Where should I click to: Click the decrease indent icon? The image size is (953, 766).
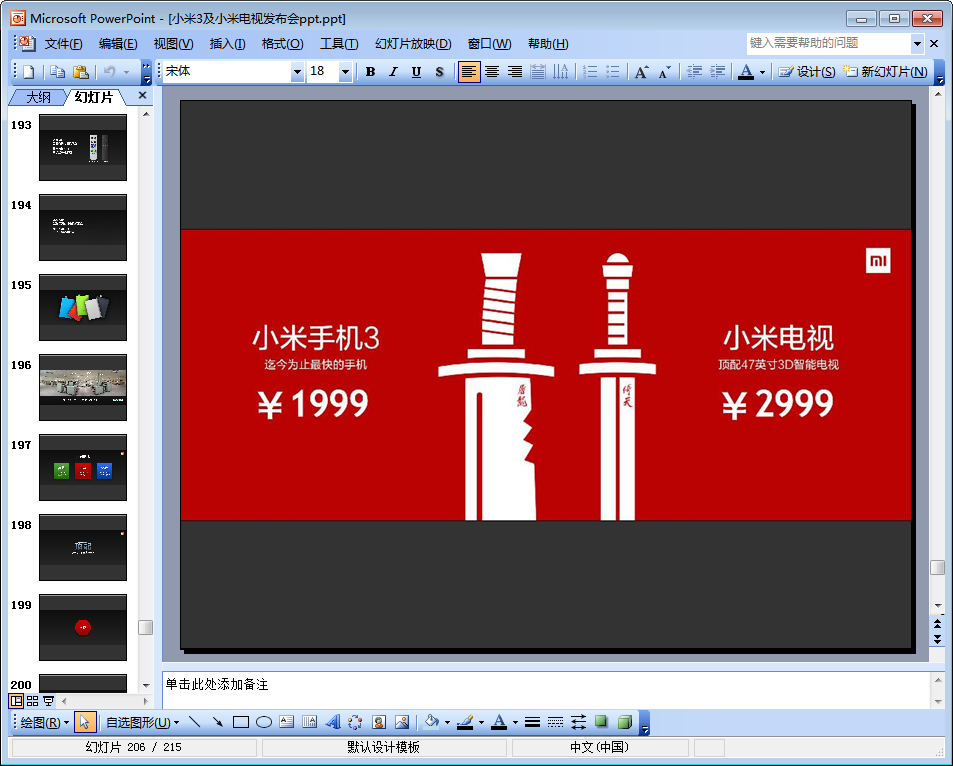tap(694, 72)
